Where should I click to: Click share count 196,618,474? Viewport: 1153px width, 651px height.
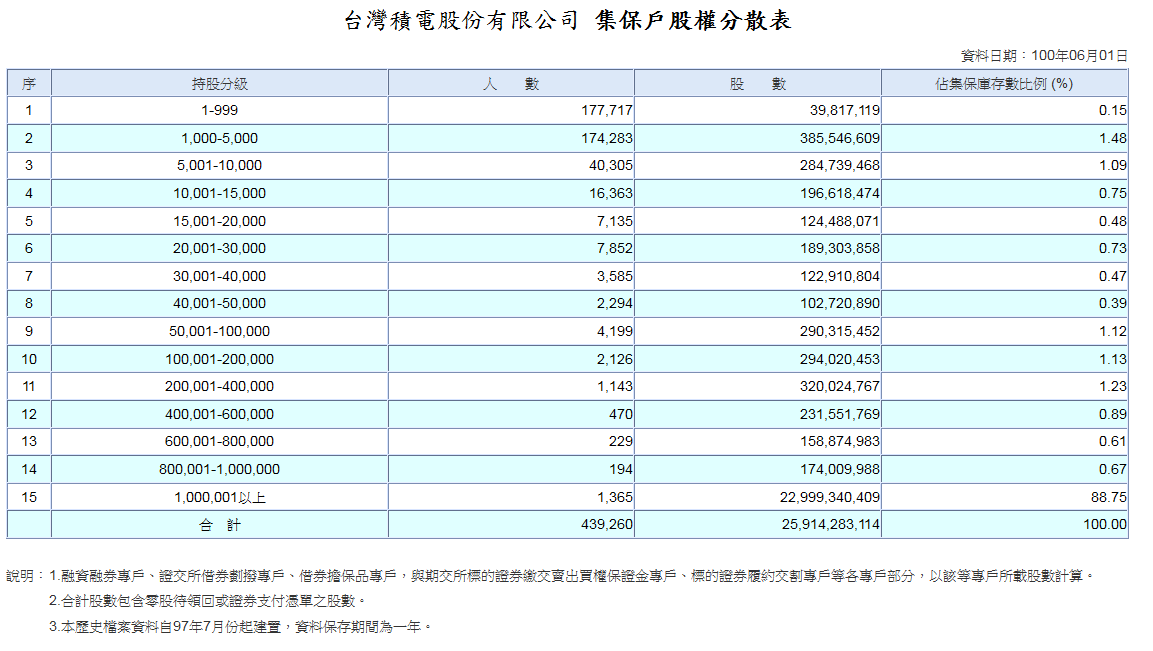[x=840, y=193]
